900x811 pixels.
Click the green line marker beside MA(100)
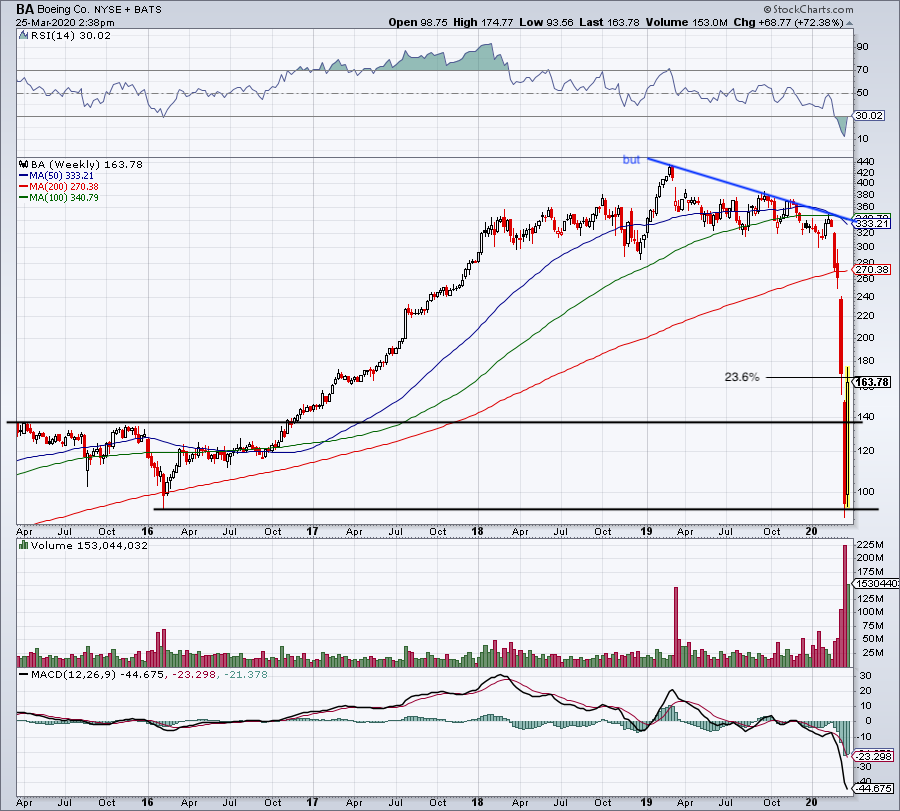pyautogui.click(x=24, y=198)
